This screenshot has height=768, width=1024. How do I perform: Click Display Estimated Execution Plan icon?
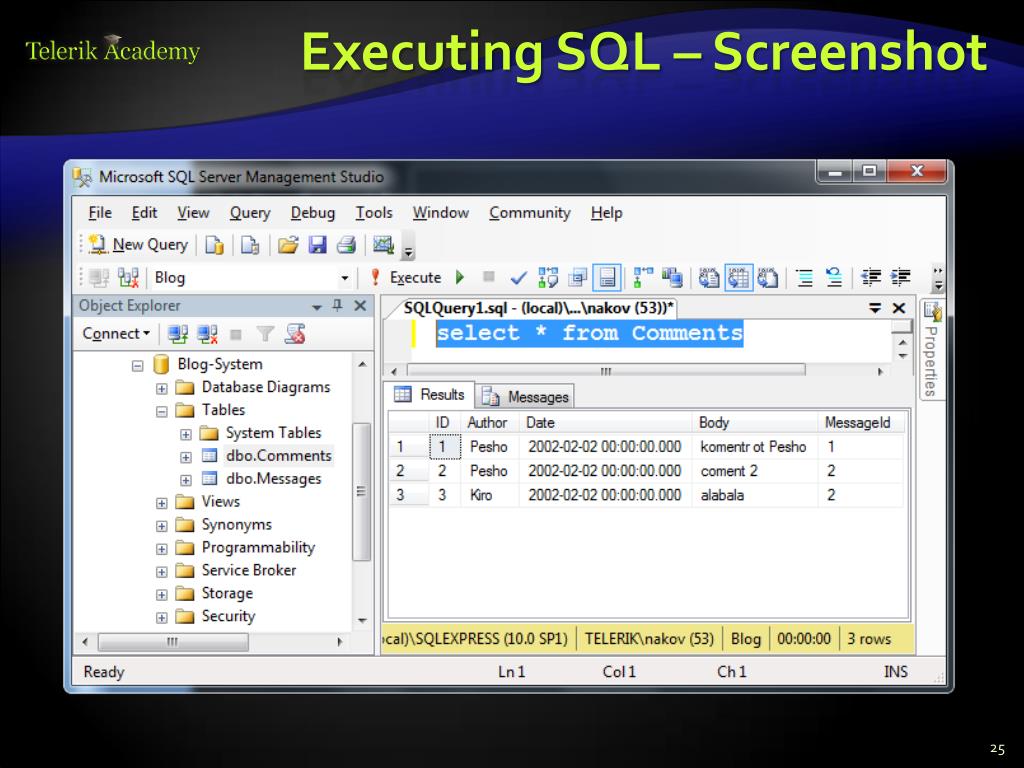point(548,278)
